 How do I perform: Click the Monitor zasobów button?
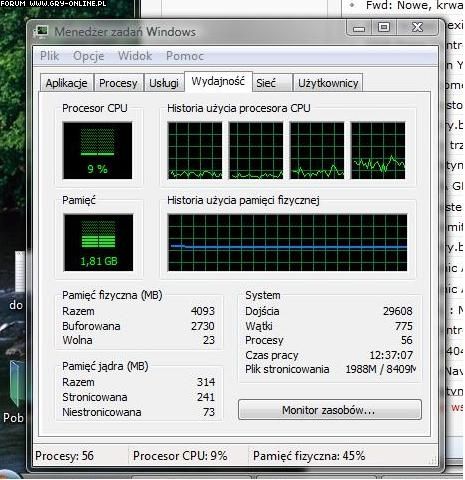point(330,410)
